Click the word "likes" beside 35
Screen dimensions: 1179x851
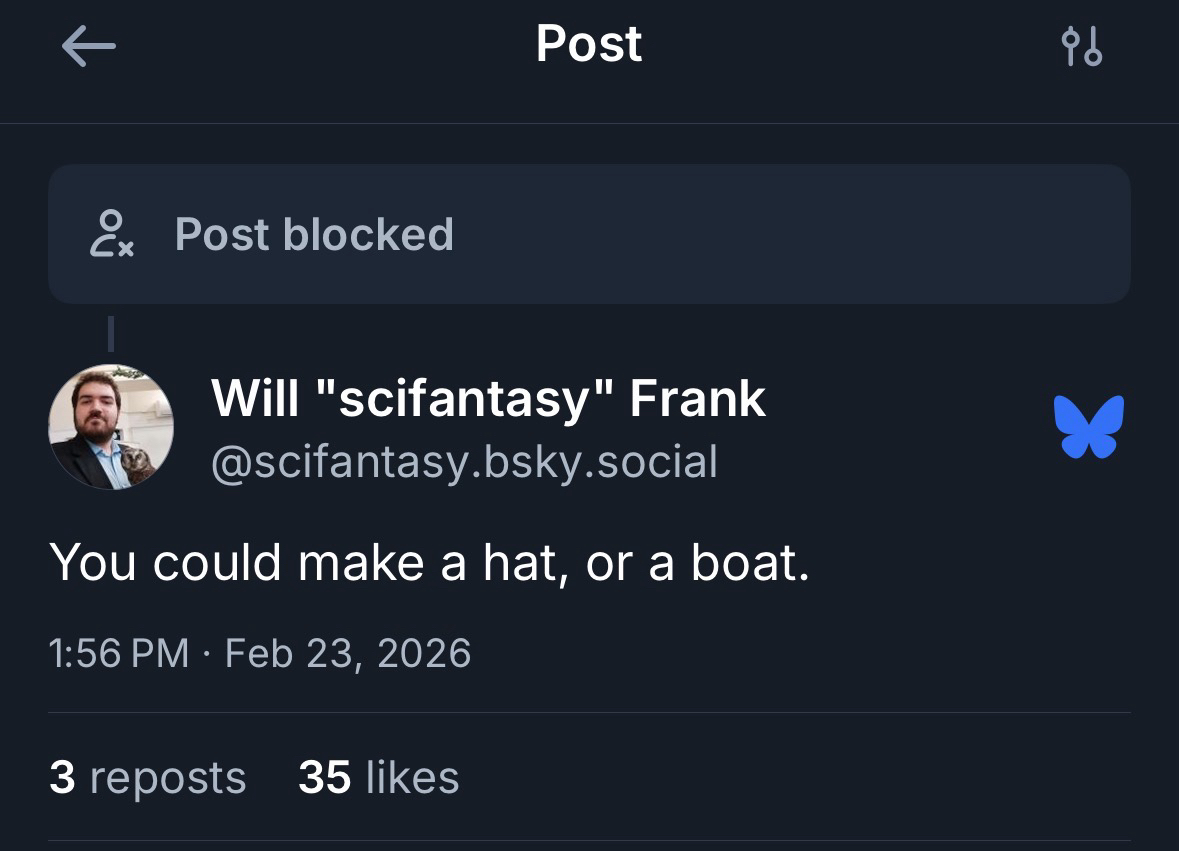pyautogui.click(x=412, y=777)
